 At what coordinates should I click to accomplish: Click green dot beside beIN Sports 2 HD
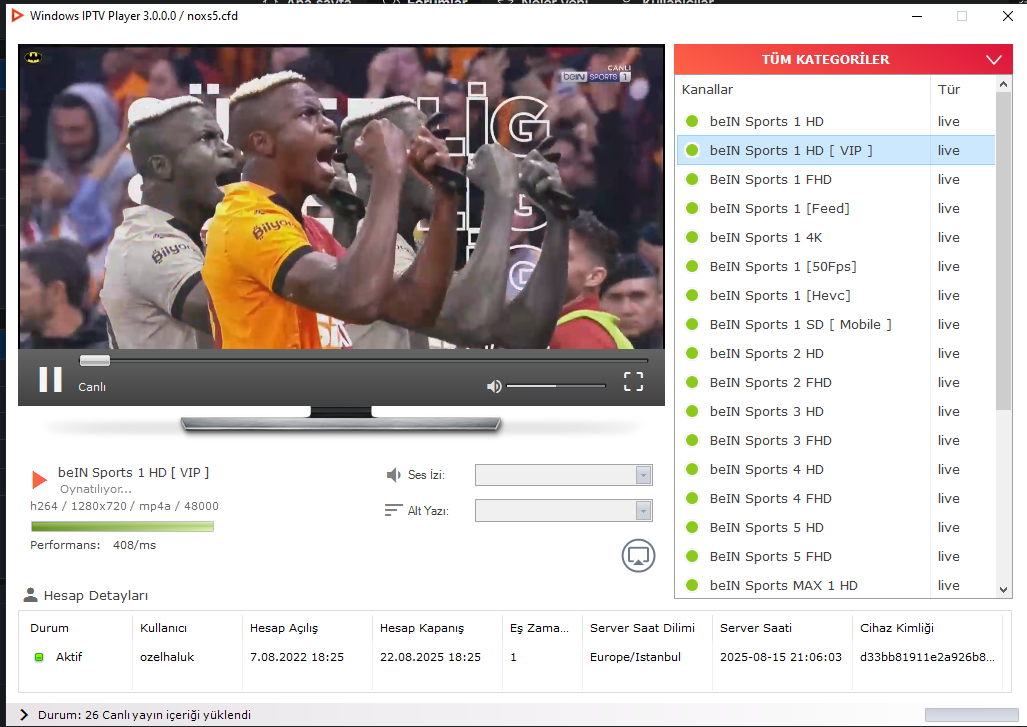692,353
